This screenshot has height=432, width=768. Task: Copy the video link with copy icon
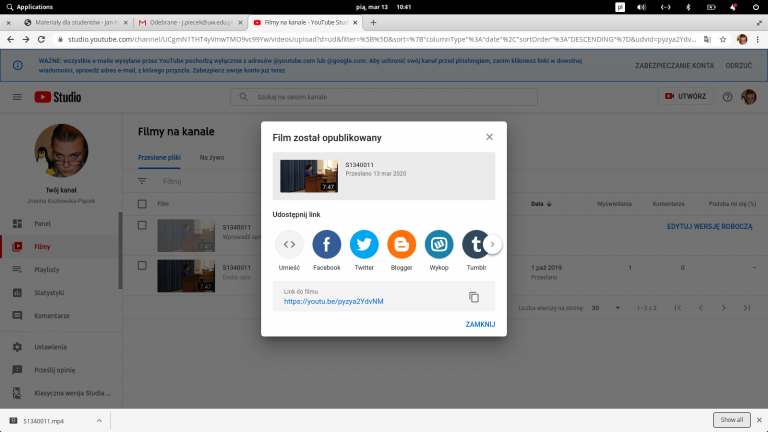474,297
